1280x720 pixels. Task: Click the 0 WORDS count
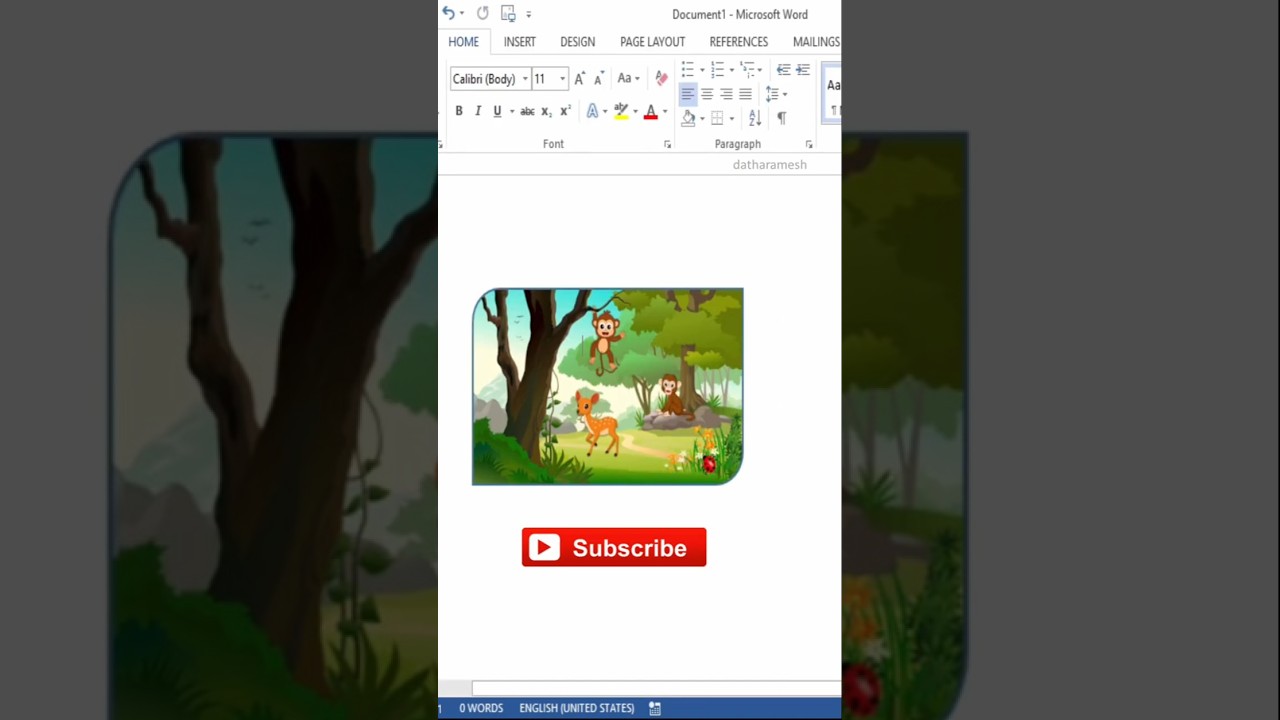click(x=481, y=708)
